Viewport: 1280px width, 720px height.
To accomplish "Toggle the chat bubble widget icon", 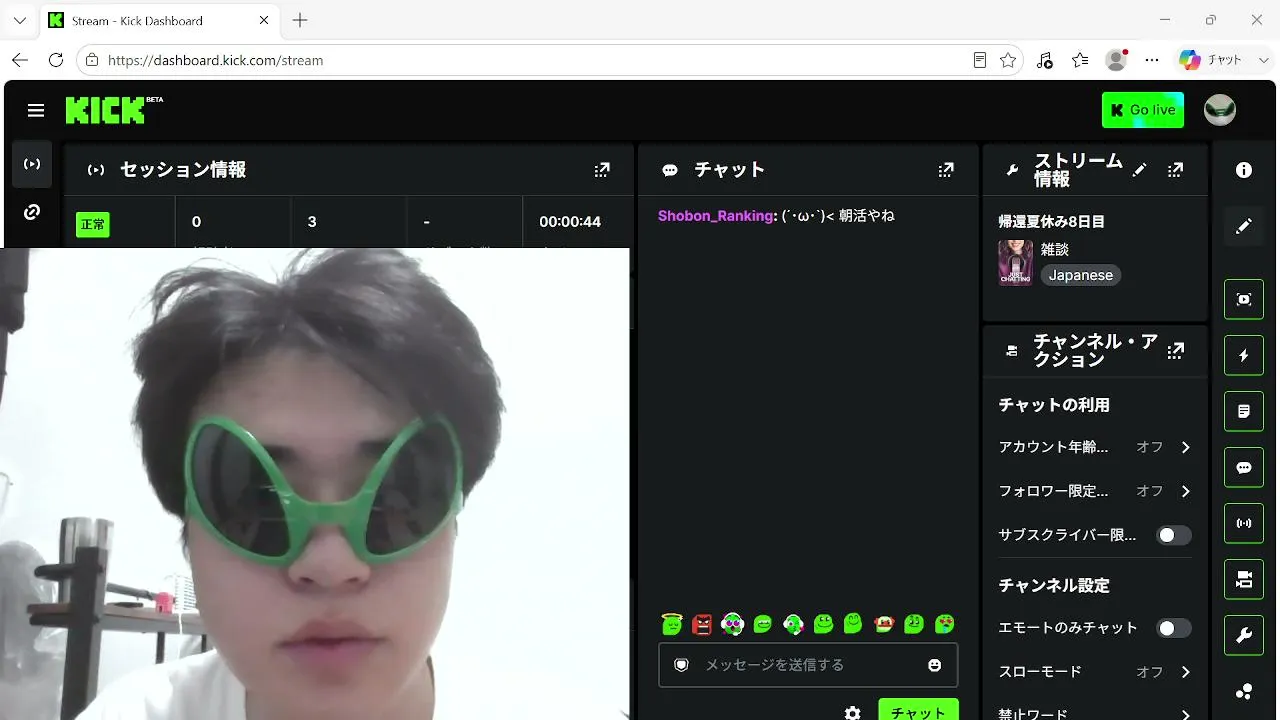I will 1244,467.
